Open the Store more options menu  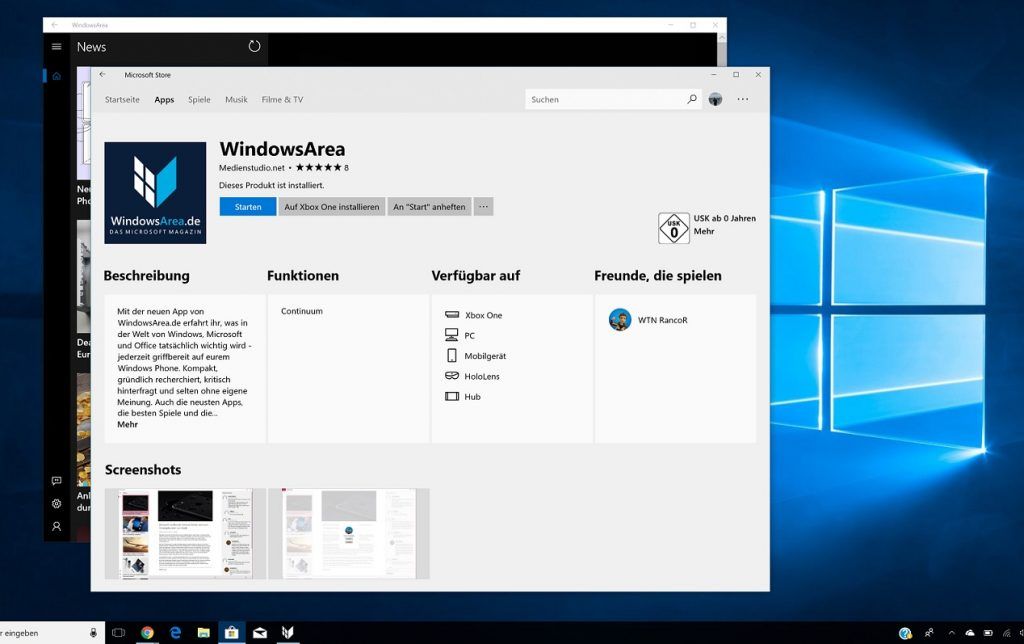743,99
